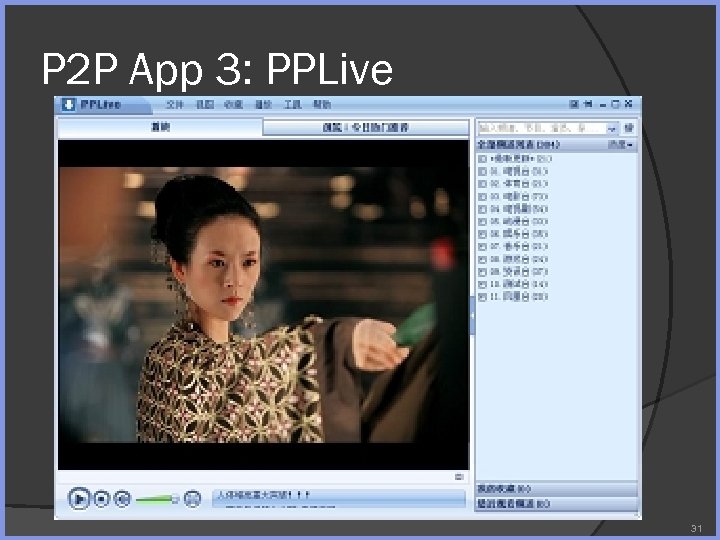Open the 收藏 (Favorites) menu

click(233, 105)
